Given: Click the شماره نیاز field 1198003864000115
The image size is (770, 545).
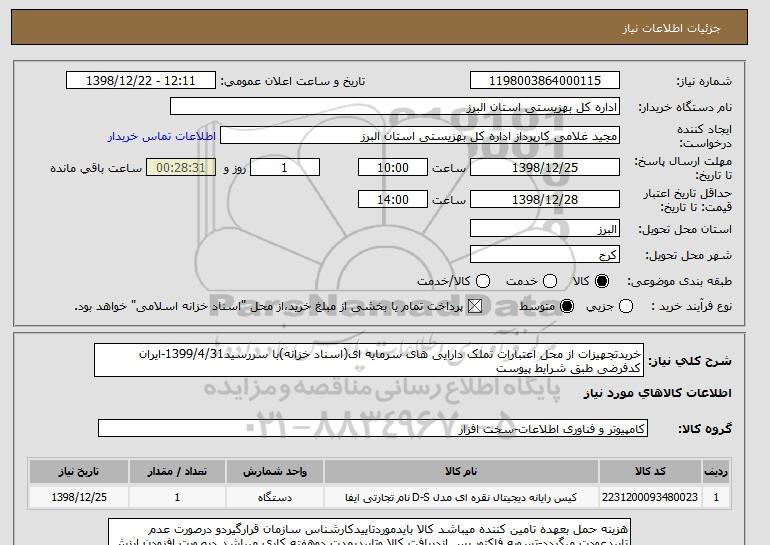Looking at the screenshot, I should [545, 81].
